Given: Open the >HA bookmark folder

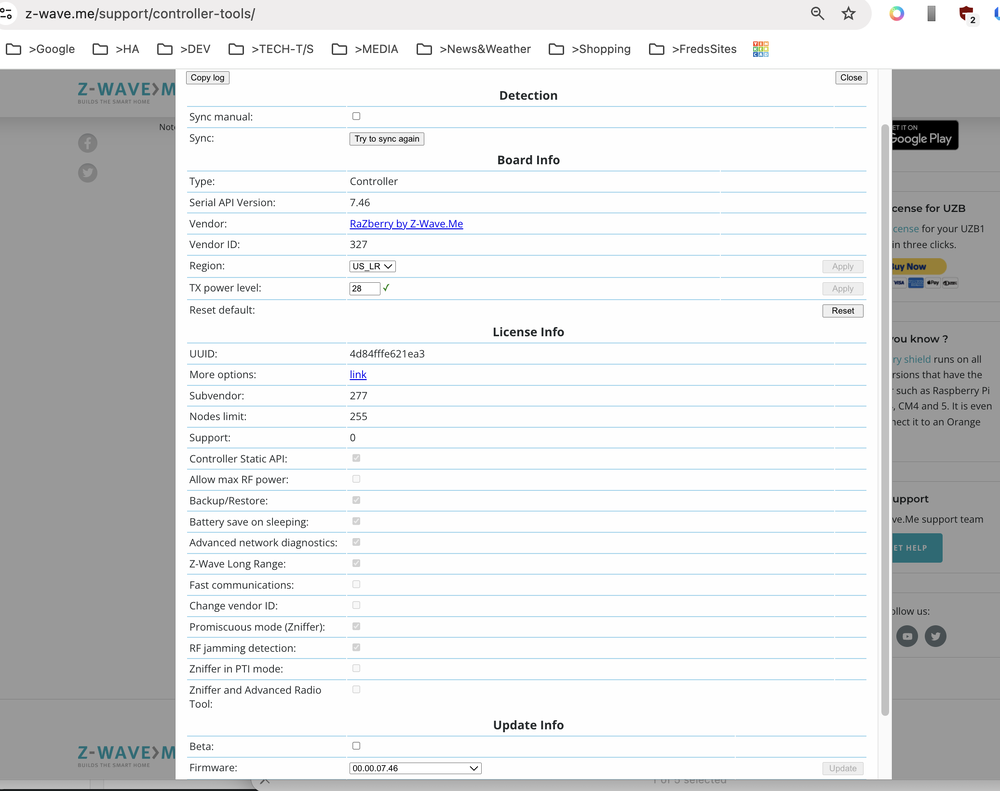Looking at the screenshot, I should [x=116, y=49].
